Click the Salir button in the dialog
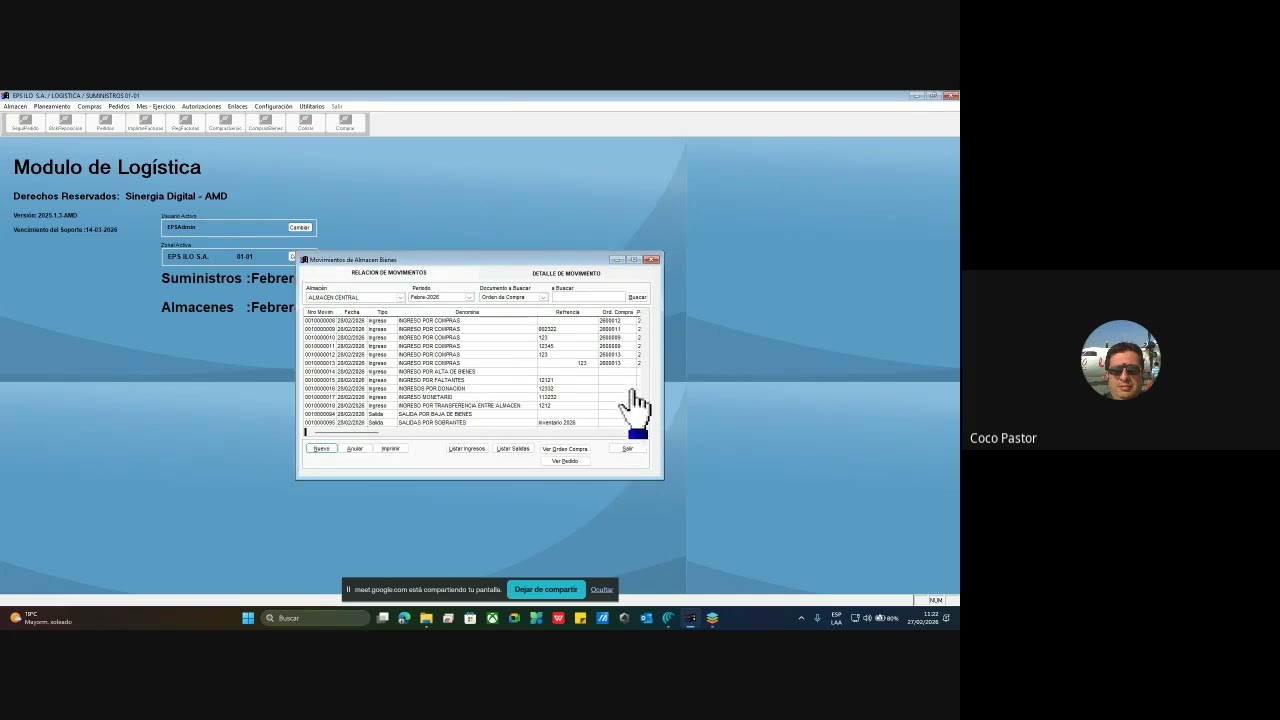This screenshot has height=720, width=1280. (x=627, y=449)
